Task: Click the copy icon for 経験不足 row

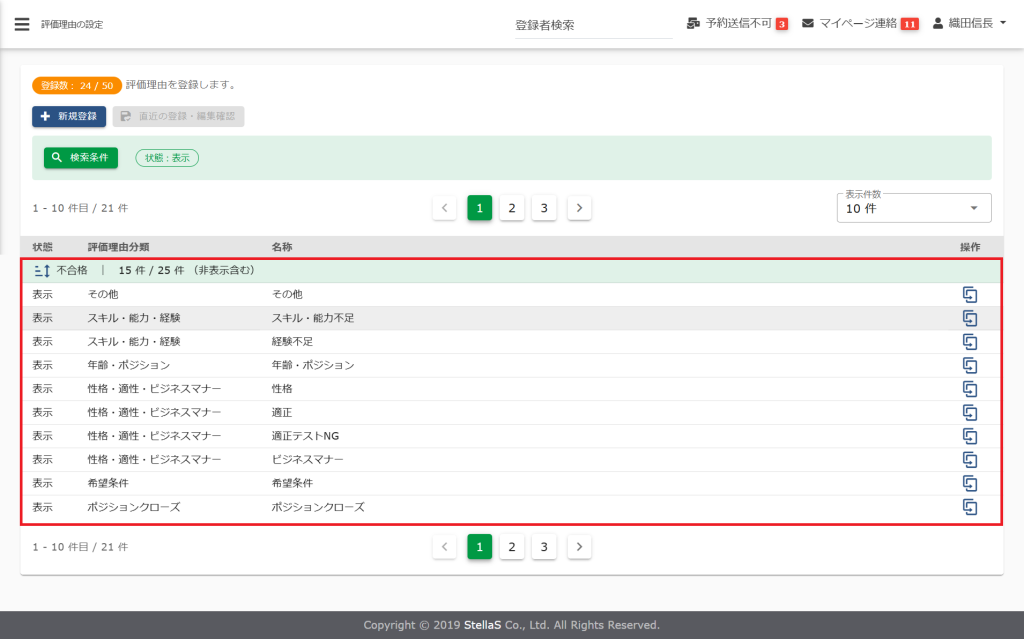Action: click(969, 341)
